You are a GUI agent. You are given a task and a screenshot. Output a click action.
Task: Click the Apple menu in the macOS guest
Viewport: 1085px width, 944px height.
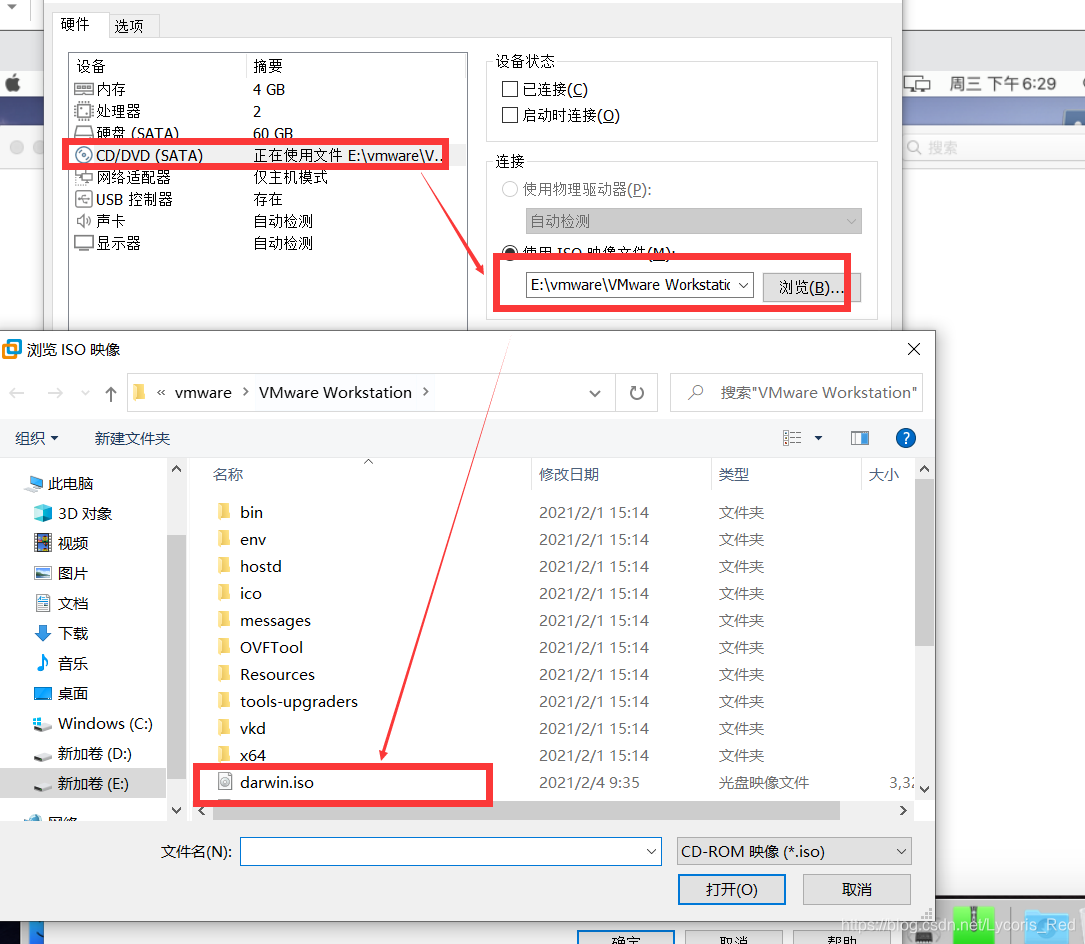pos(13,84)
